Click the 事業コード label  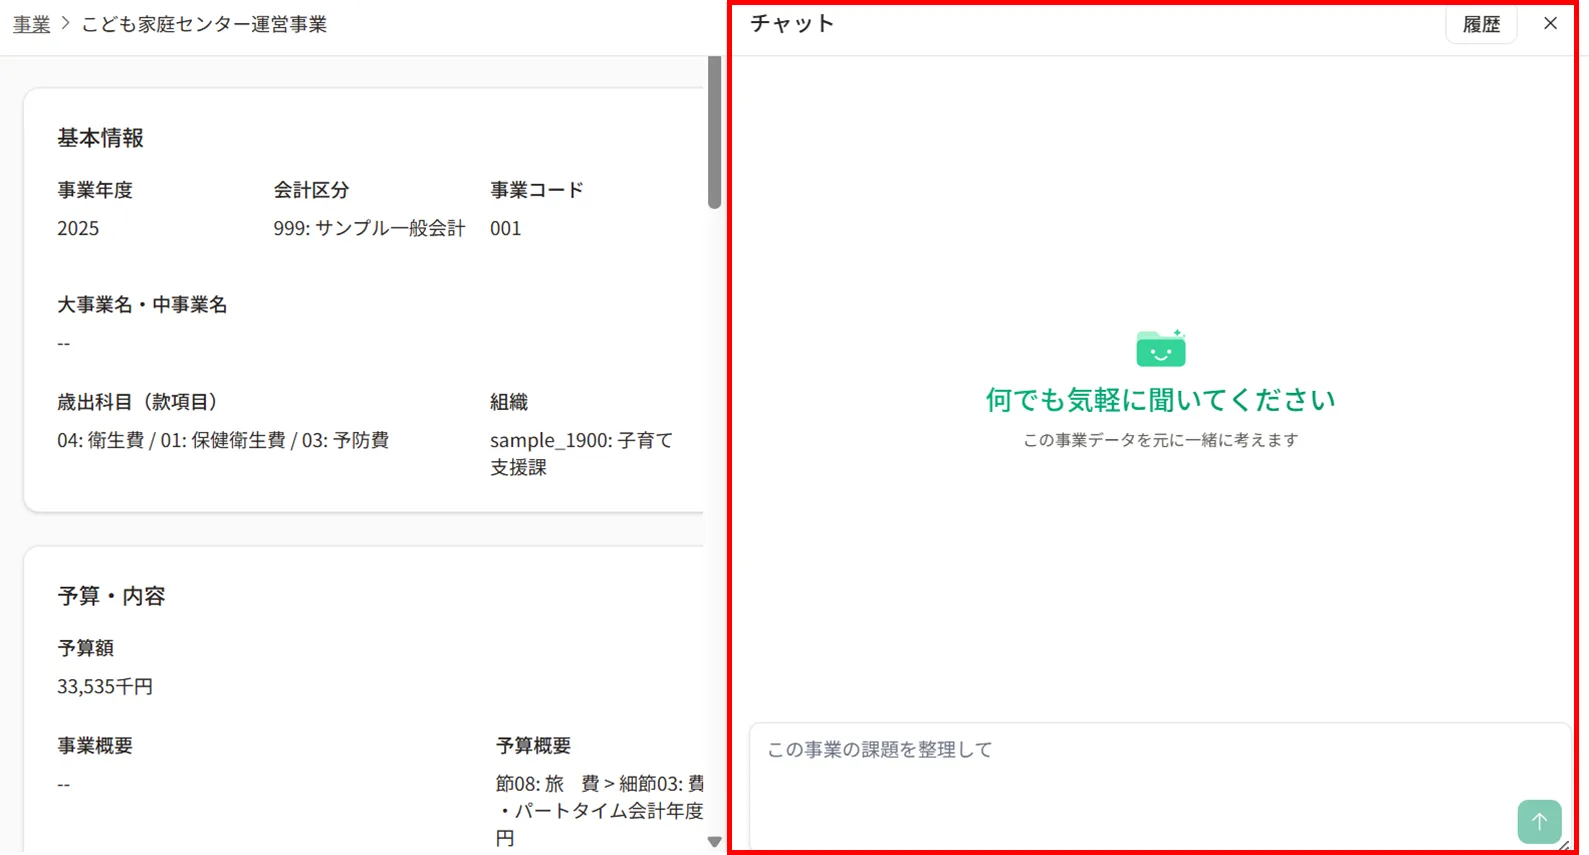point(537,190)
